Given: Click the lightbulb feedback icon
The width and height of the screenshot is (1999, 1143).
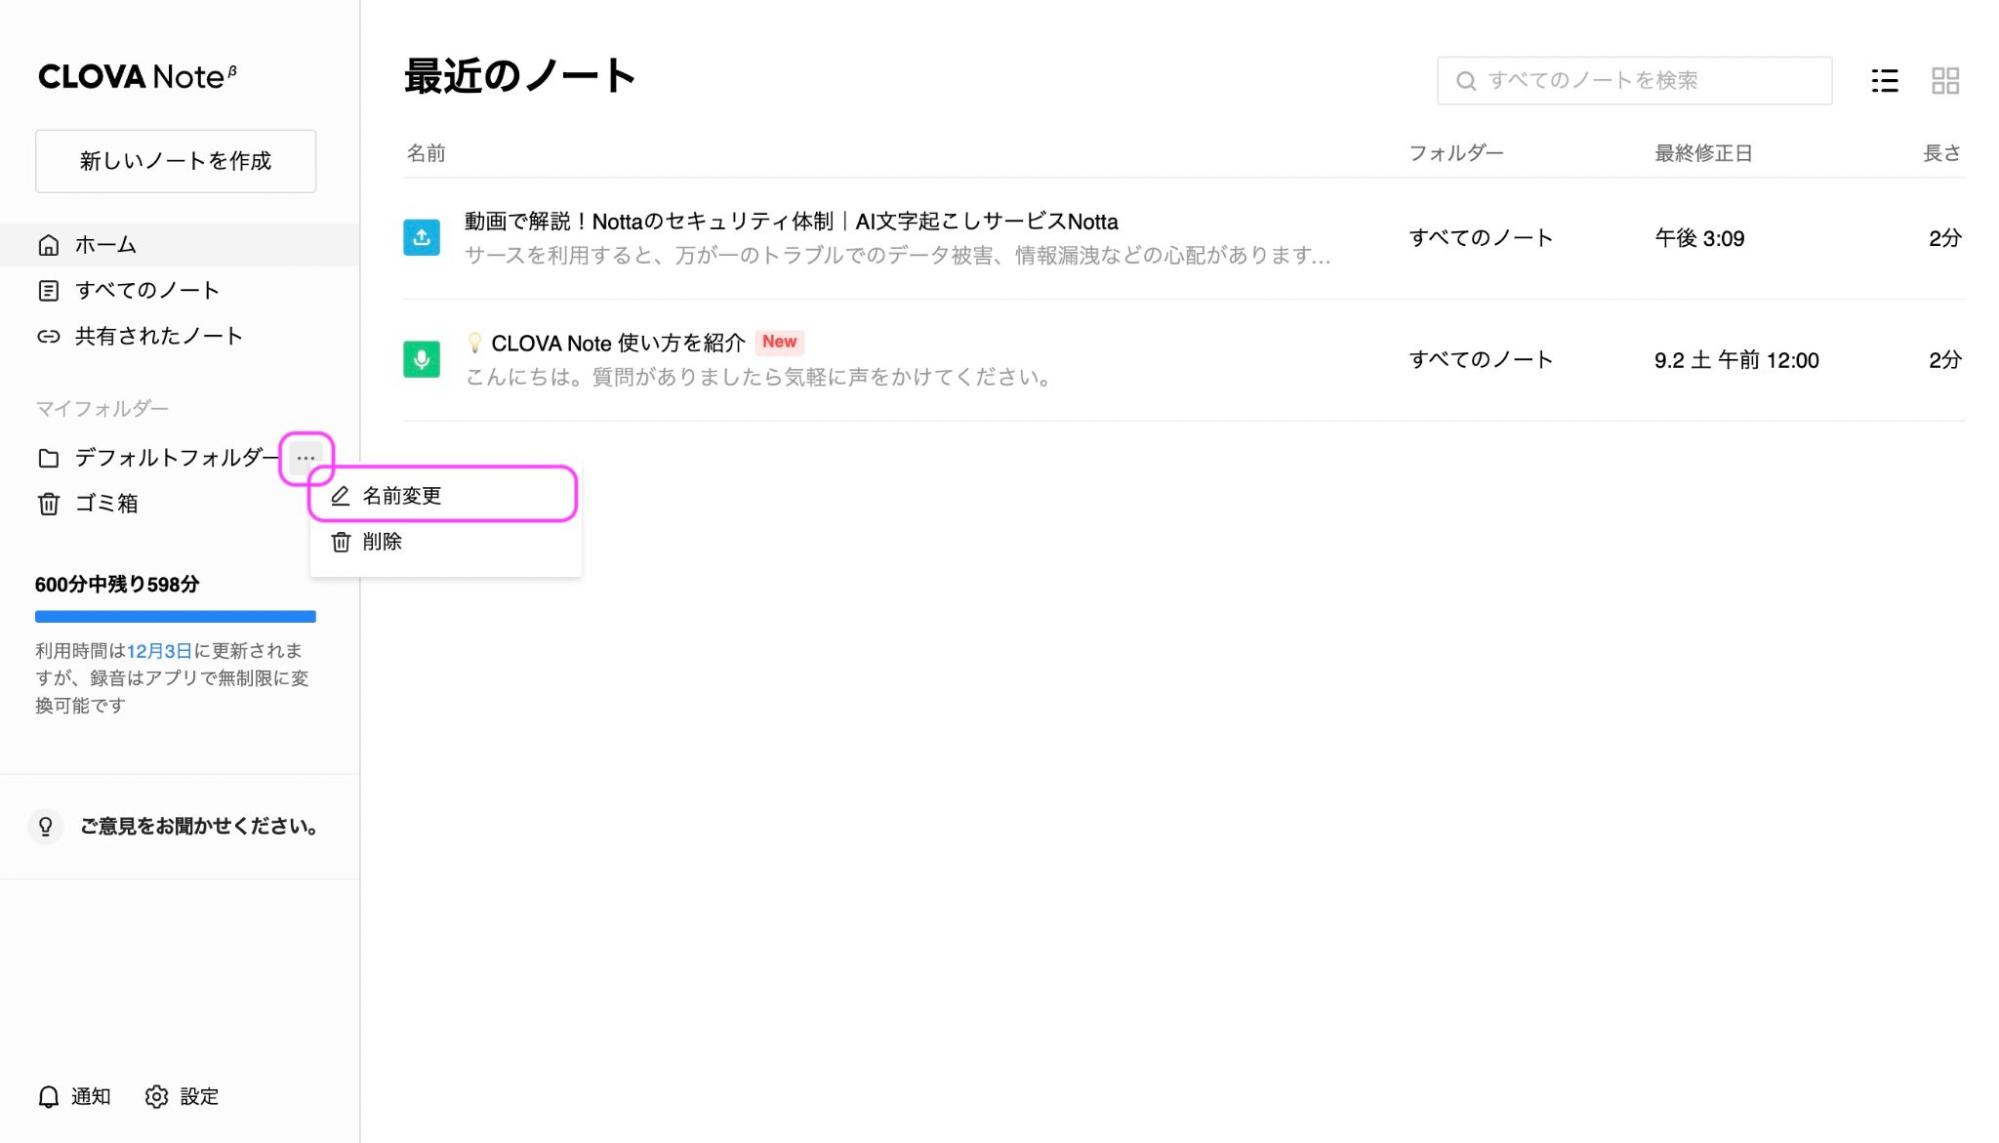Looking at the screenshot, I should [x=45, y=826].
